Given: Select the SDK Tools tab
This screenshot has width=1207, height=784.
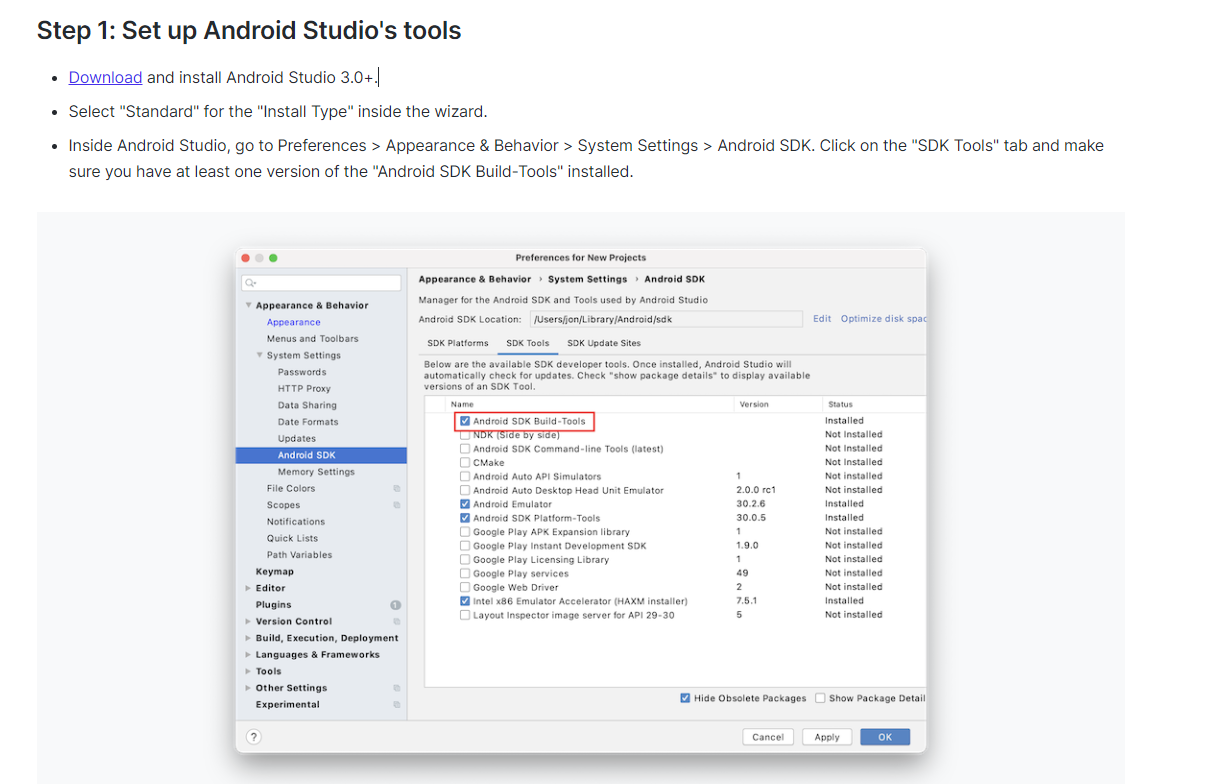Looking at the screenshot, I should click(528, 343).
